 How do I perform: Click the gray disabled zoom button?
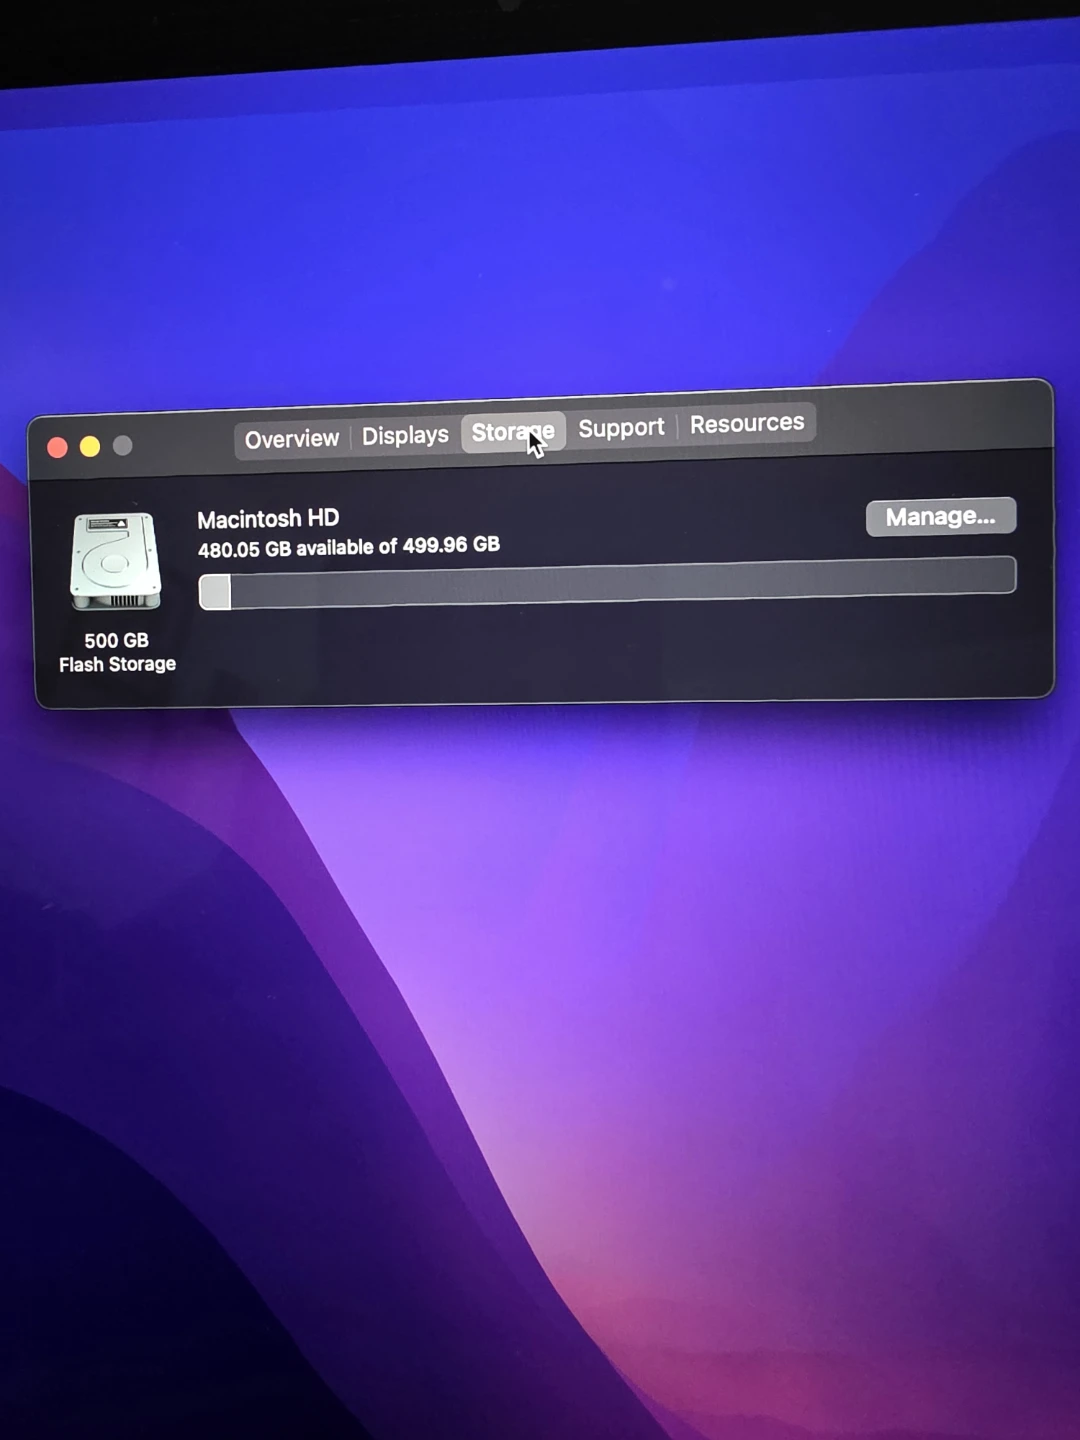(123, 445)
